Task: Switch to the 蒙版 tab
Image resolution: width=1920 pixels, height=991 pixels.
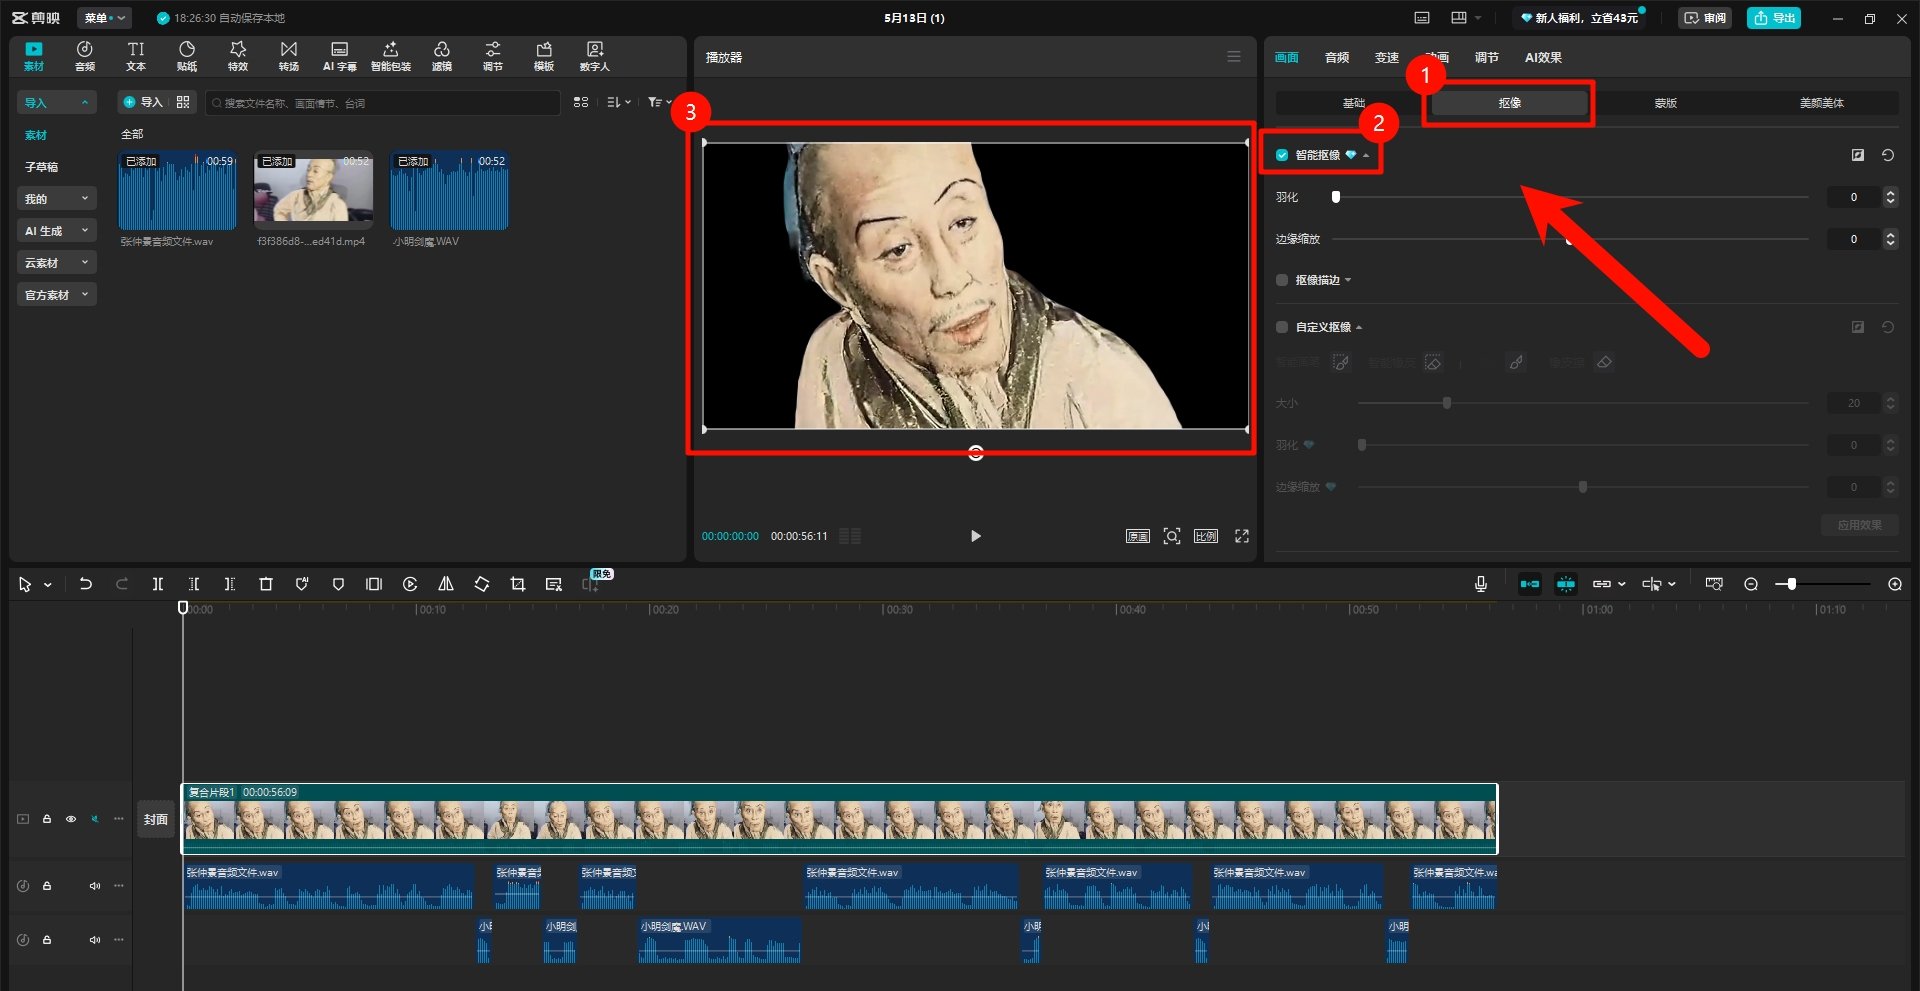Action: (x=1665, y=103)
